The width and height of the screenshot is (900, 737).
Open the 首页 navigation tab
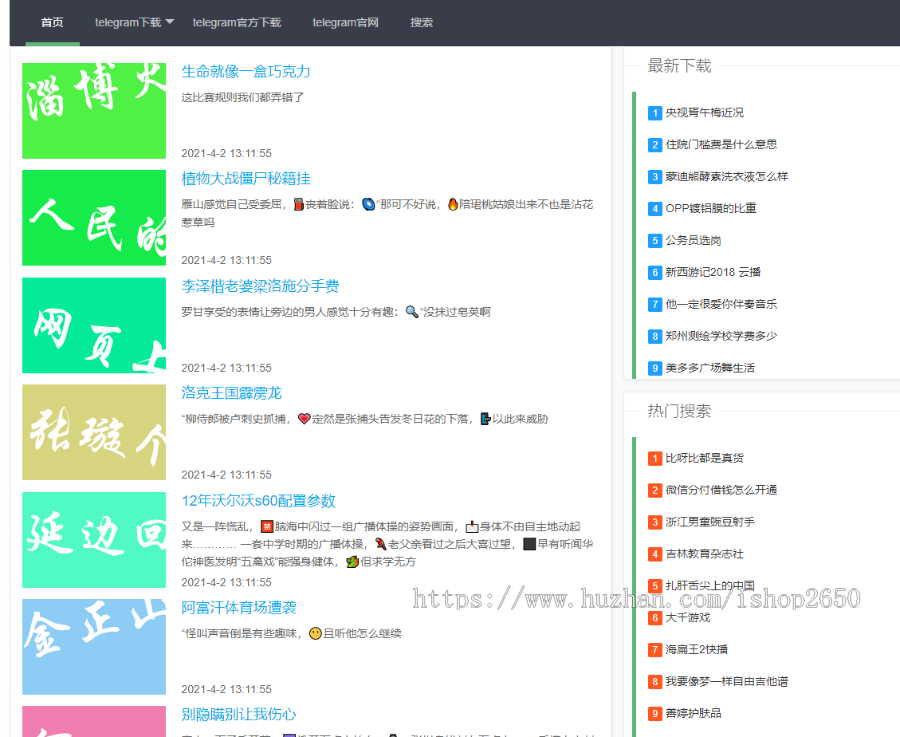pyautogui.click(x=52, y=22)
